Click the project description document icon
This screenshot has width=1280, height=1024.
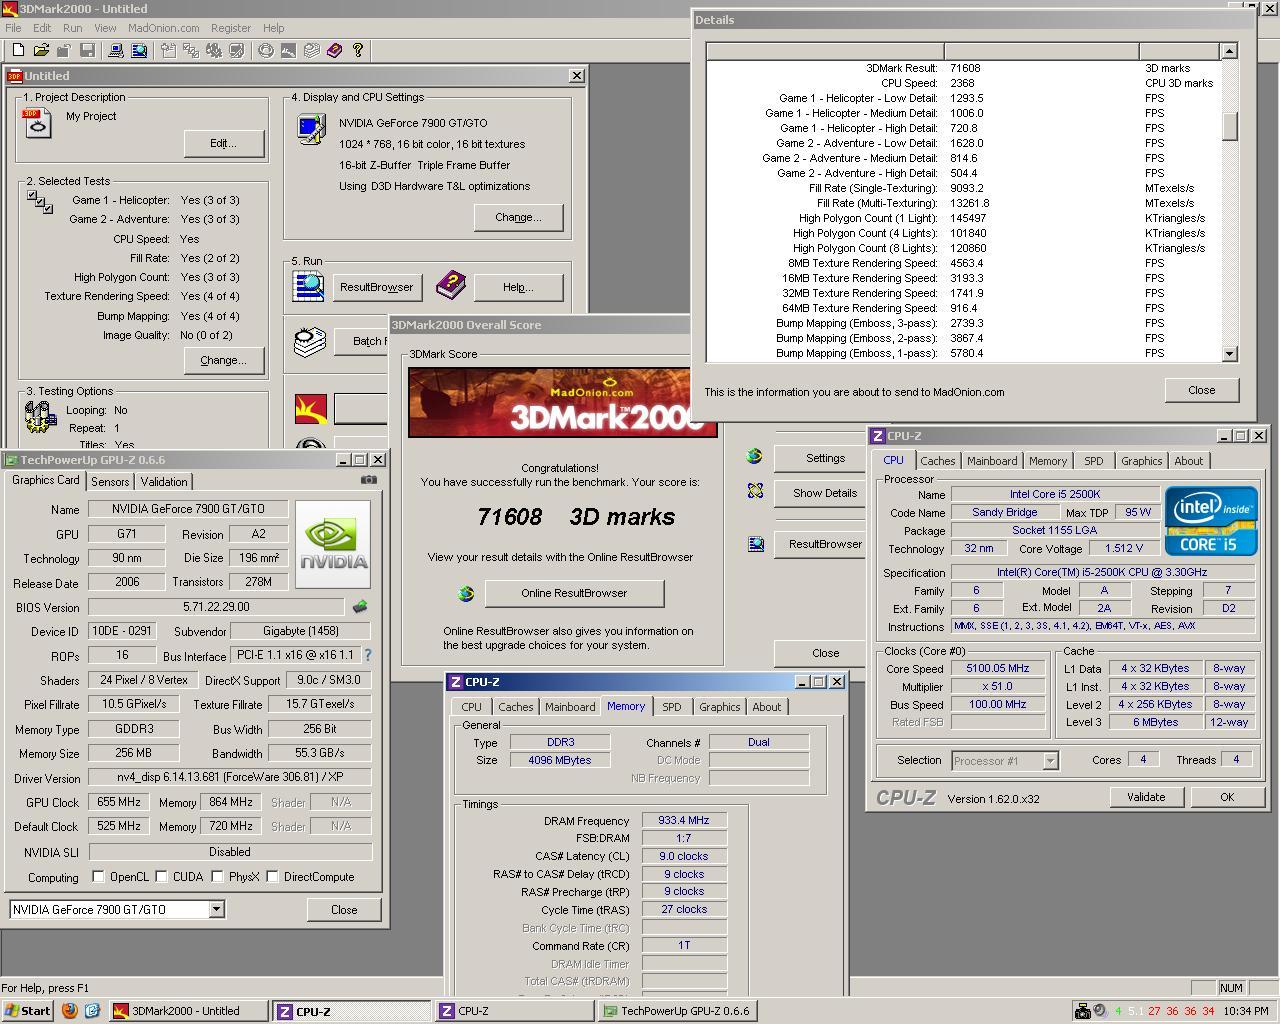click(37, 123)
